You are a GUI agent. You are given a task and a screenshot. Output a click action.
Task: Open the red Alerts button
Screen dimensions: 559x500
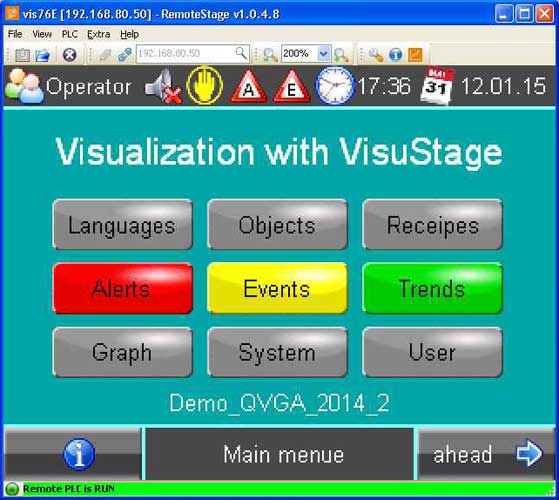click(x=123, y=288)
